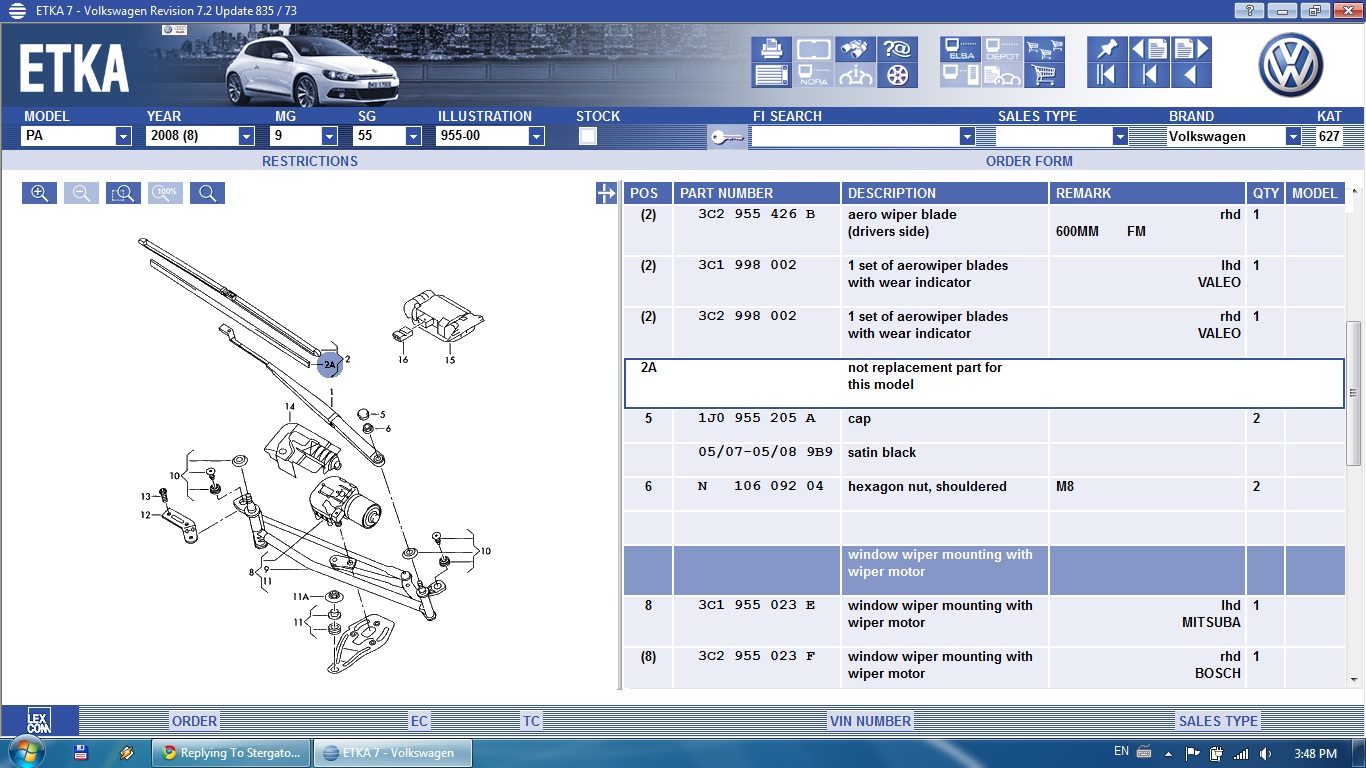Click the bottom bar SALES TYPE button
This screenshot has width=1366, height=768.
pyautogui.click(x=1218, y=721)
